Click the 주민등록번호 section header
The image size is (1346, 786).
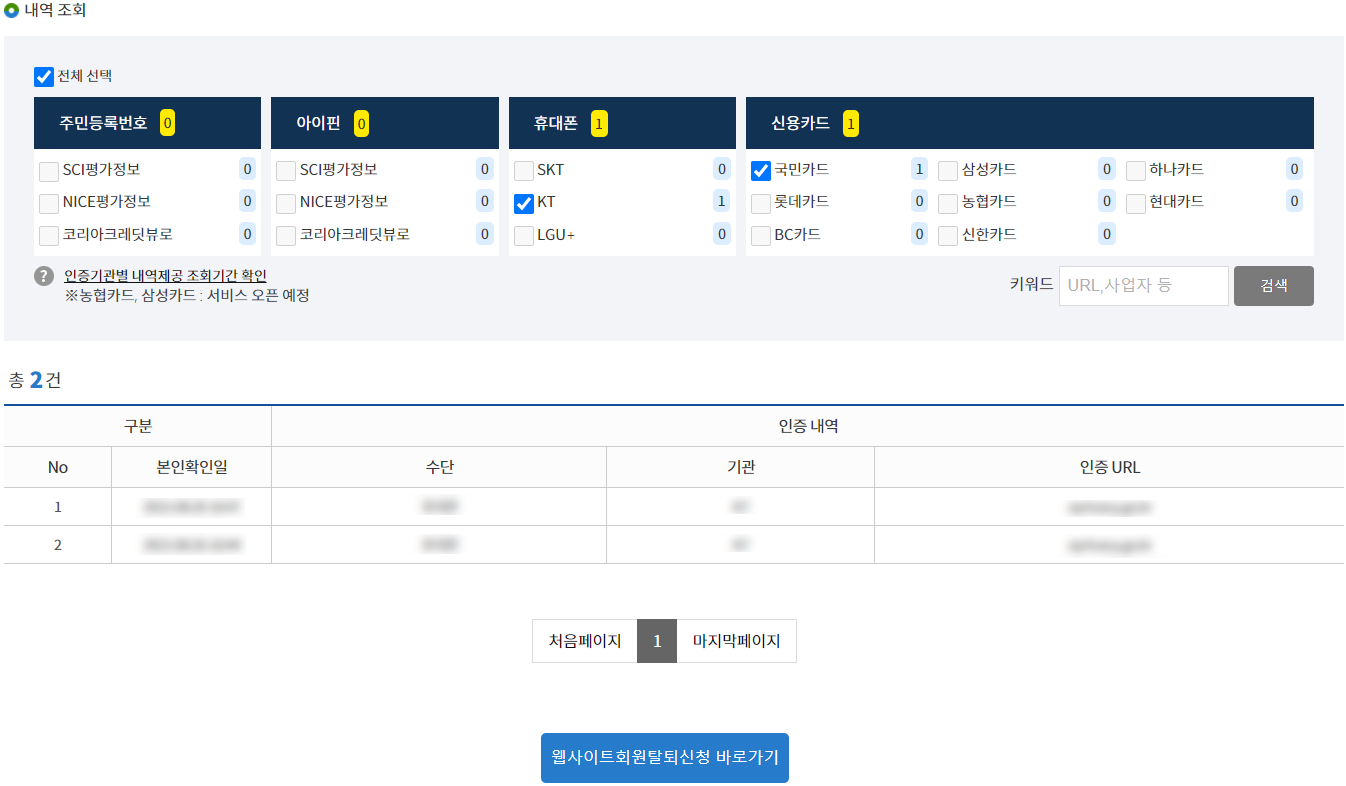click(147, 123)
